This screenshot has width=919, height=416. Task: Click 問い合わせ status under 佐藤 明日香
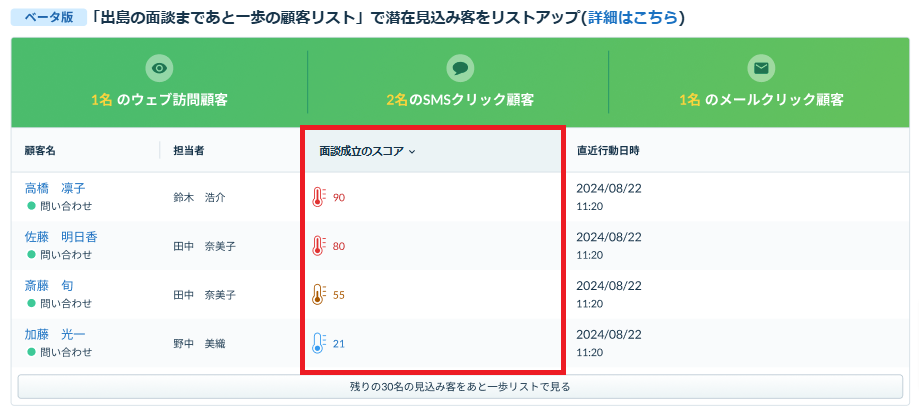click(66, 255)
